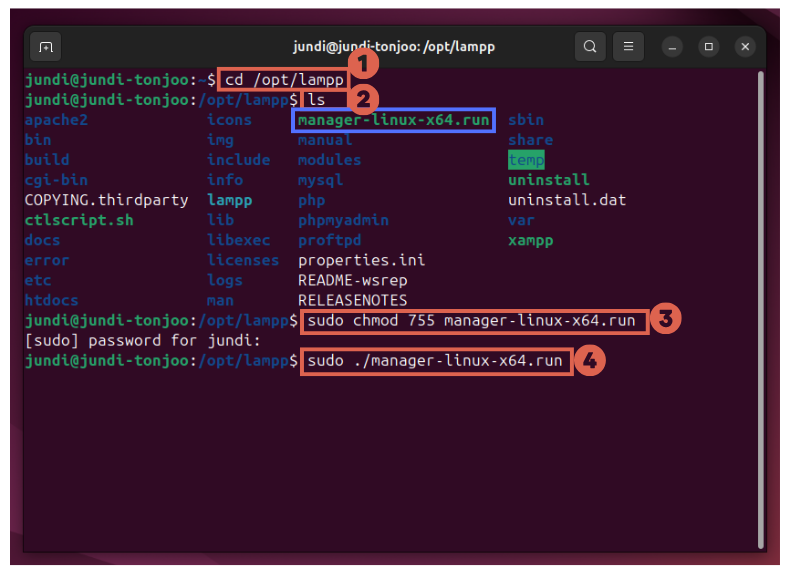Click the red step 4 badge
The height and width of the screenshot is (573, 787).
[591, 360]
